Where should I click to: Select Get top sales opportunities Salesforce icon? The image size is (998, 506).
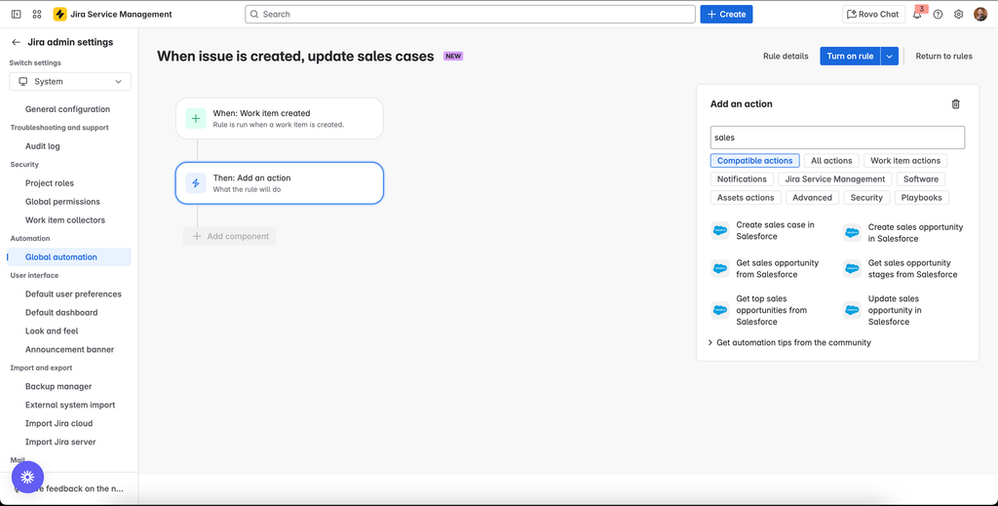pyautogui.click(x=720, y=310)
